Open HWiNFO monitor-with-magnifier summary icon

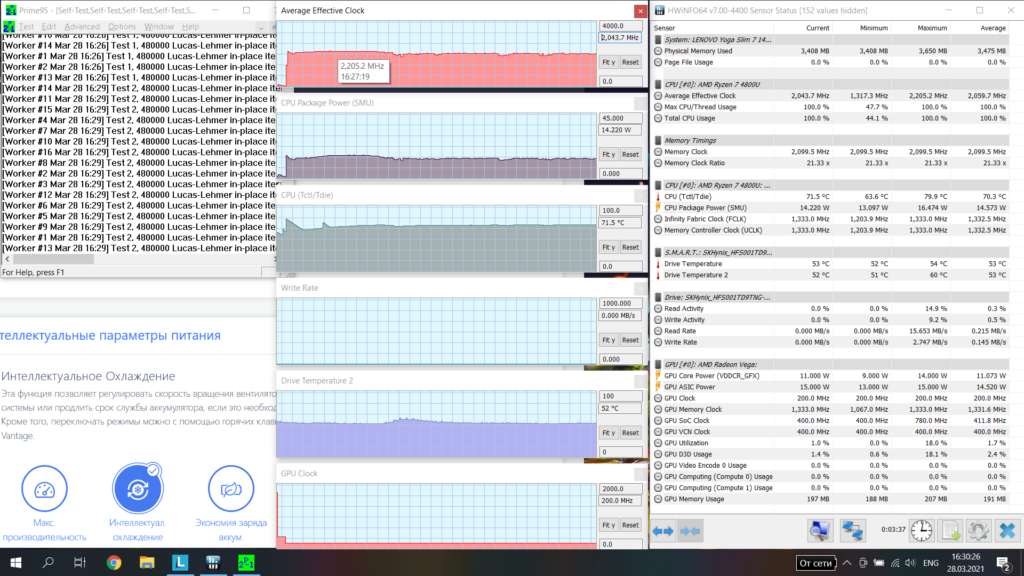point(820,530)
